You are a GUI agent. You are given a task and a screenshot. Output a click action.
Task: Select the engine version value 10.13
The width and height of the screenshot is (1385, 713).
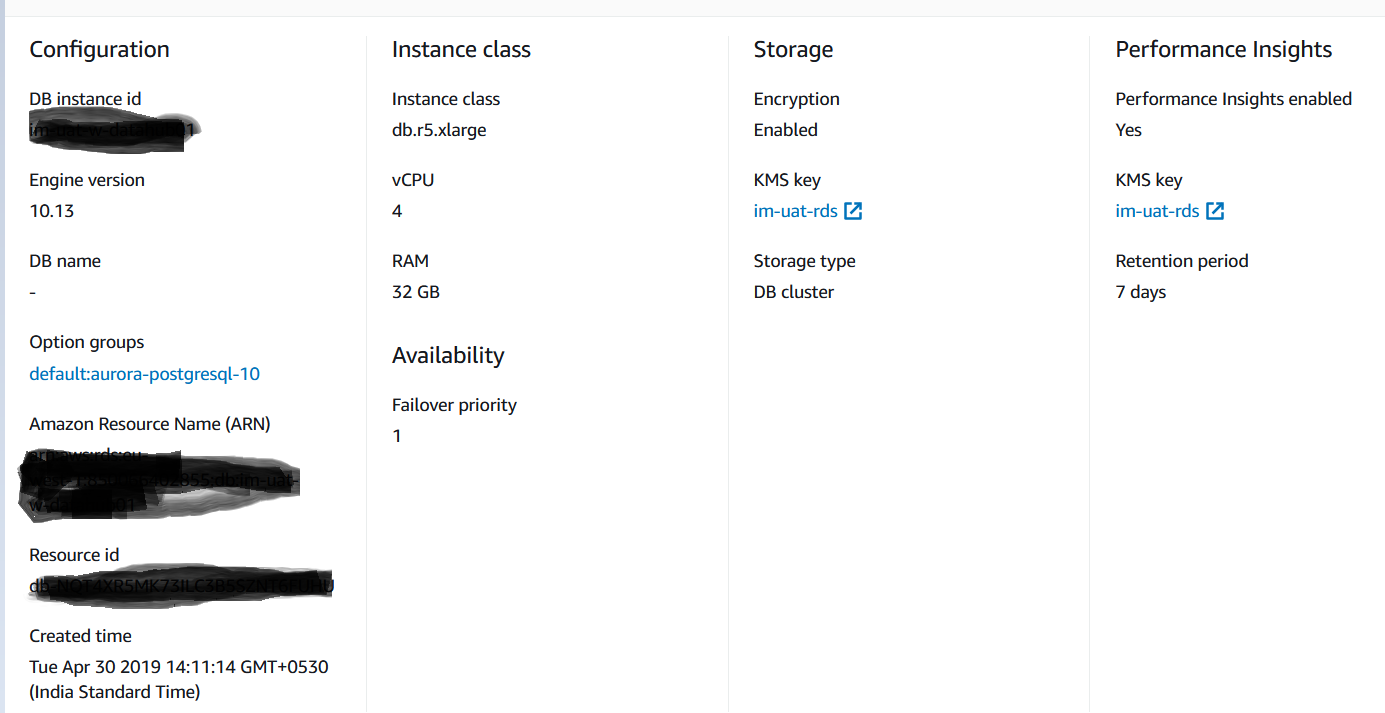52,211
